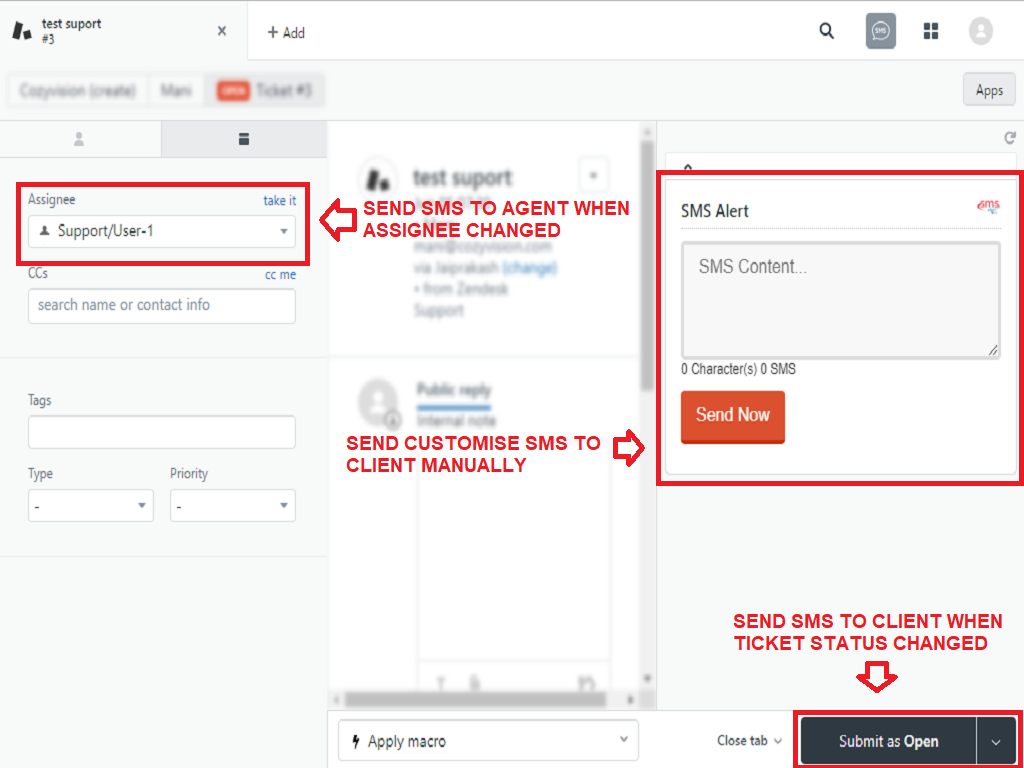This screenshot has height=768, width=1024.
Task: Open the search magnifier
Action: [826, 31]
